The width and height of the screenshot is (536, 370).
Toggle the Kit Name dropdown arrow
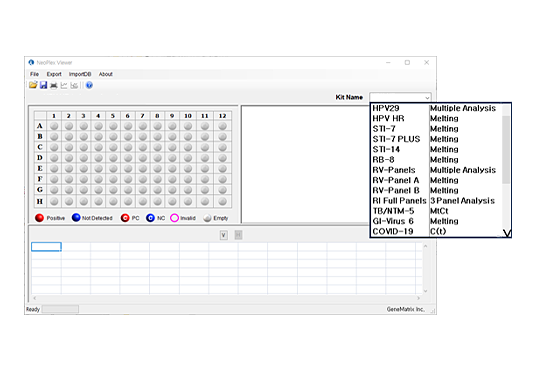pyautogui.click(x=427, y=98)
